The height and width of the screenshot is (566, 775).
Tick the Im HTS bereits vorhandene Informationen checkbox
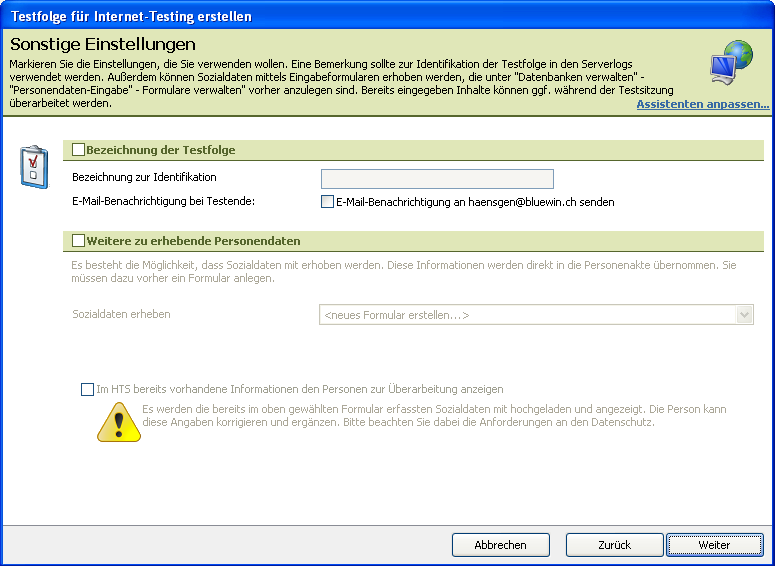coord(87,389)
